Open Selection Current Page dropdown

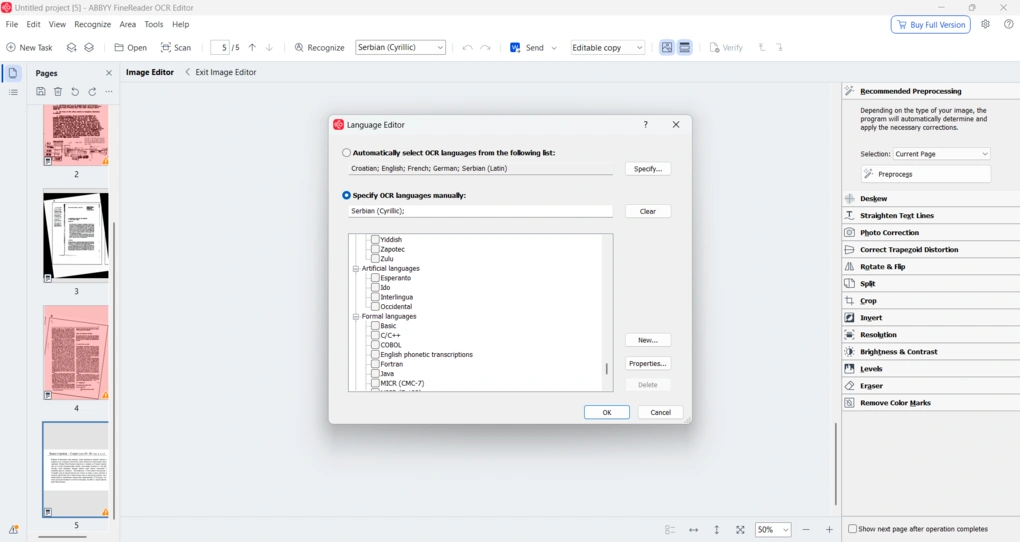pos(941,154)
